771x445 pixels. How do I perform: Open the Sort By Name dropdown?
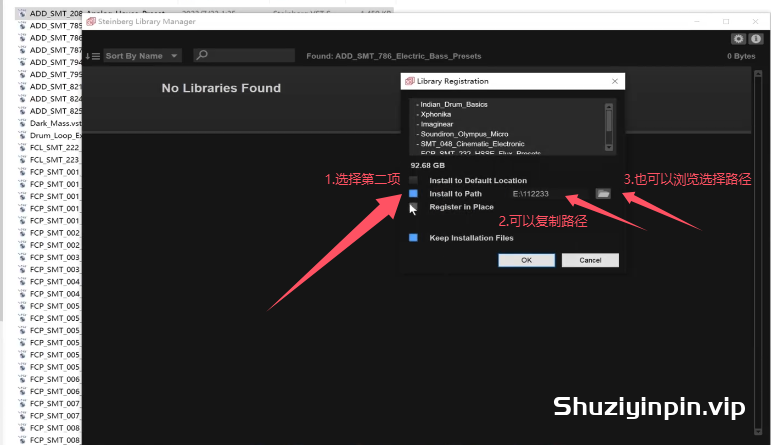tap(143, 56)
